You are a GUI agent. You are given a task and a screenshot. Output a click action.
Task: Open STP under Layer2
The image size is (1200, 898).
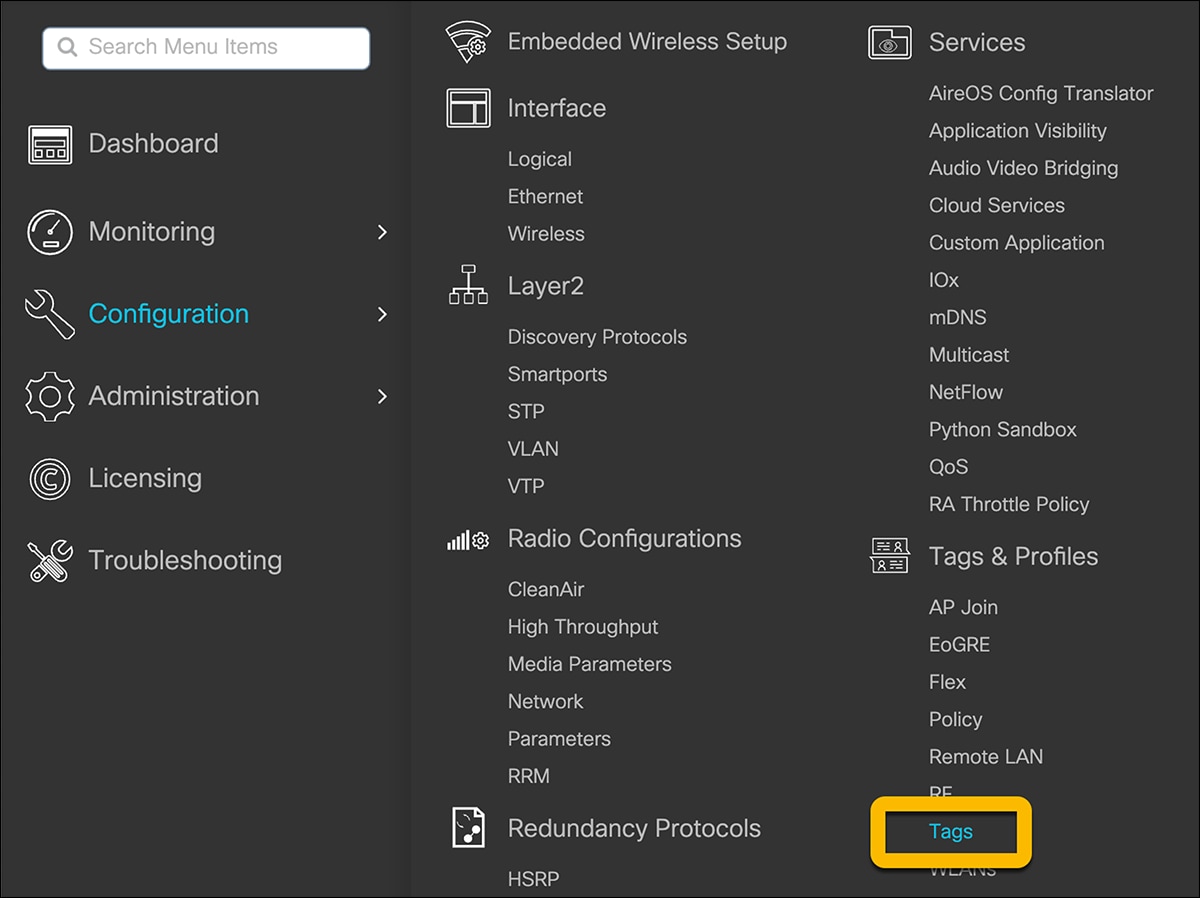pos(526,412)
